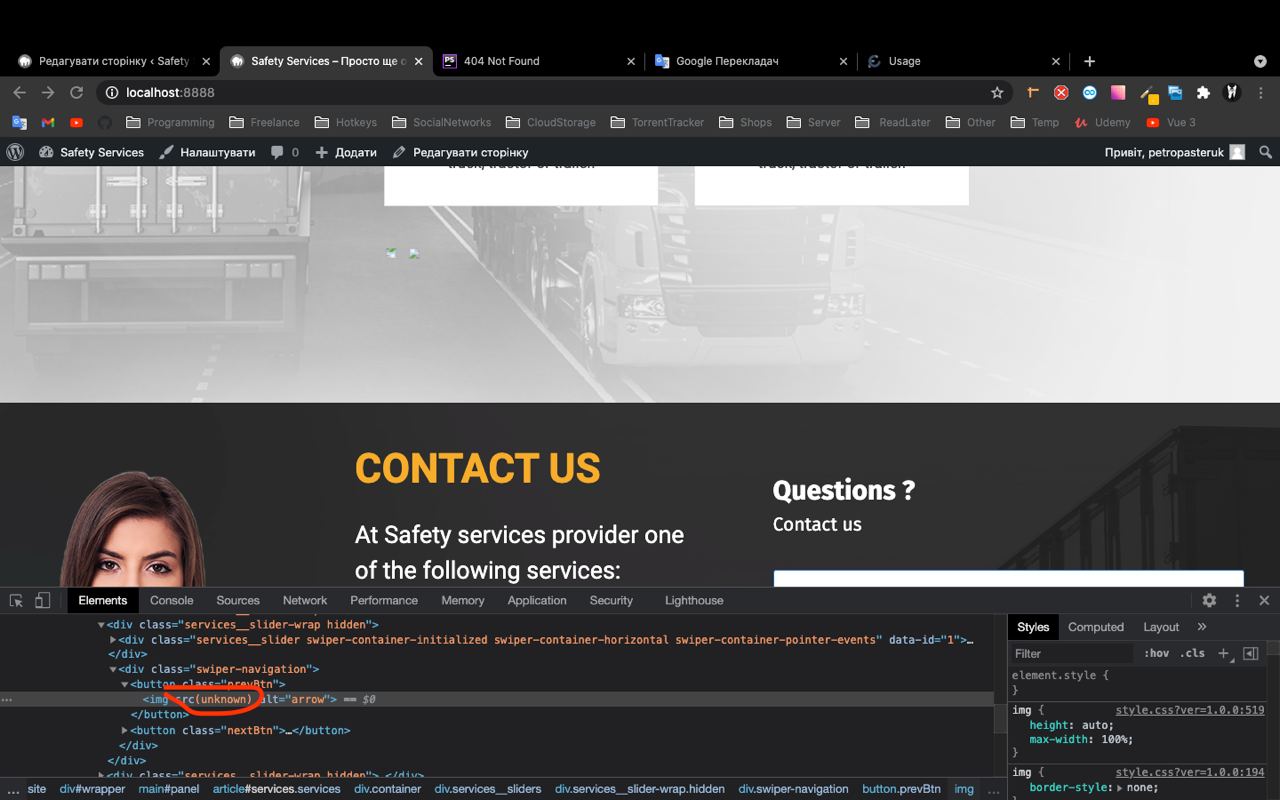Toggle the :hov element state panel

click(1156, 653)
